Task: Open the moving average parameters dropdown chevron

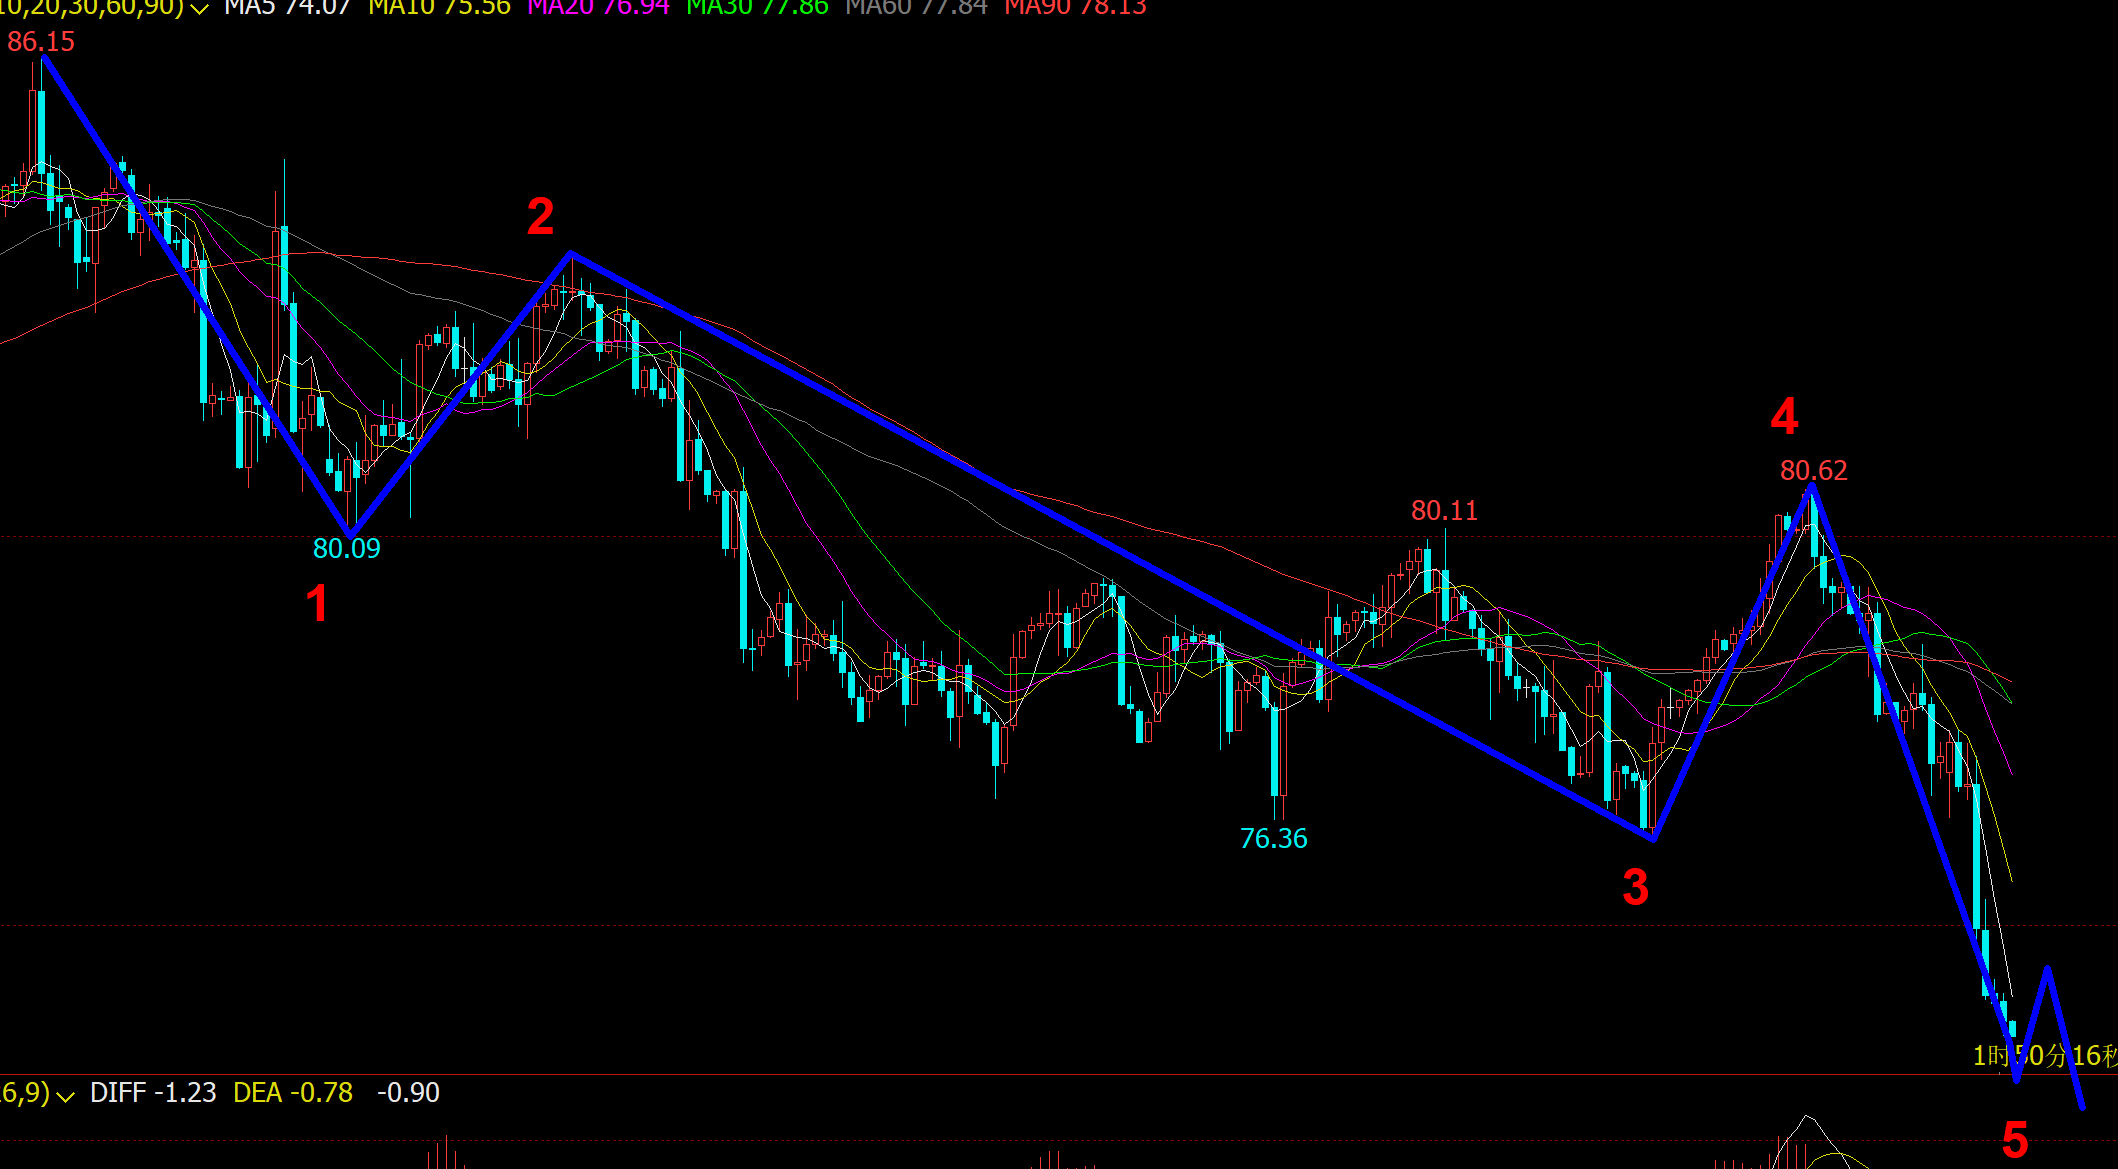Action: click(200, 8)
